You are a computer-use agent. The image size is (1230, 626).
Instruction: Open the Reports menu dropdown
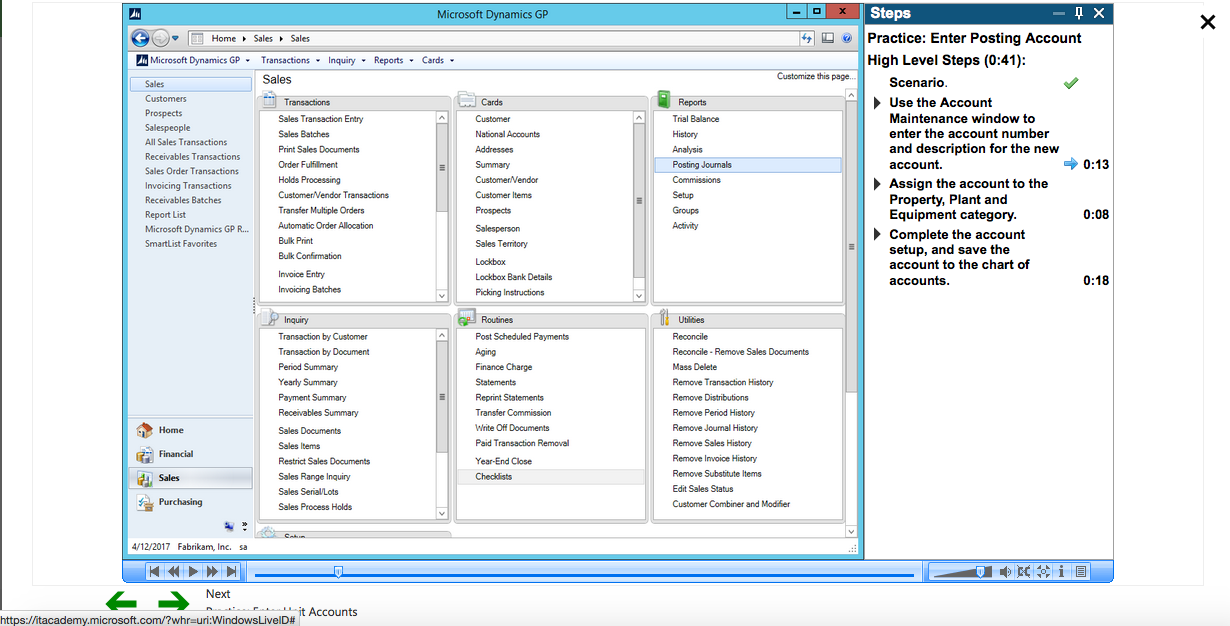393,60
